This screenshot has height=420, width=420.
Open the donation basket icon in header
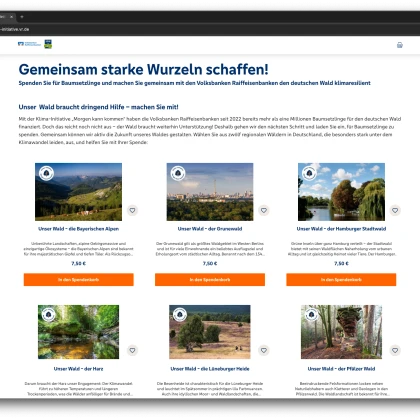[400, 45]
